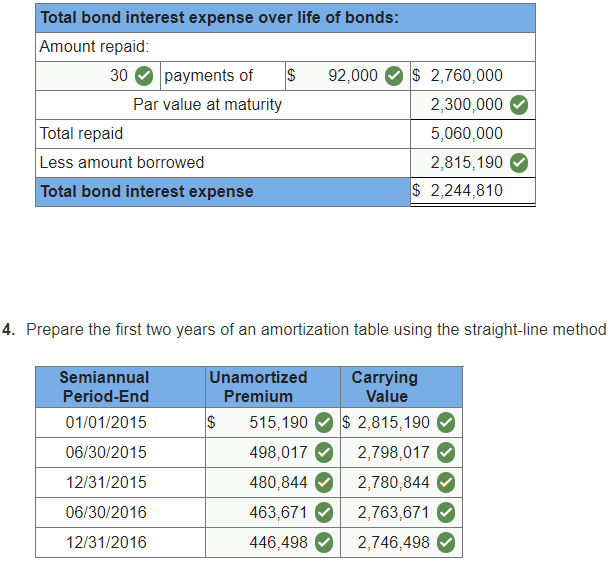The height and width of the screenshot is (562, 610).
Task: Click the checkmark next to 92,000
Action: click(x=395, y=76)
